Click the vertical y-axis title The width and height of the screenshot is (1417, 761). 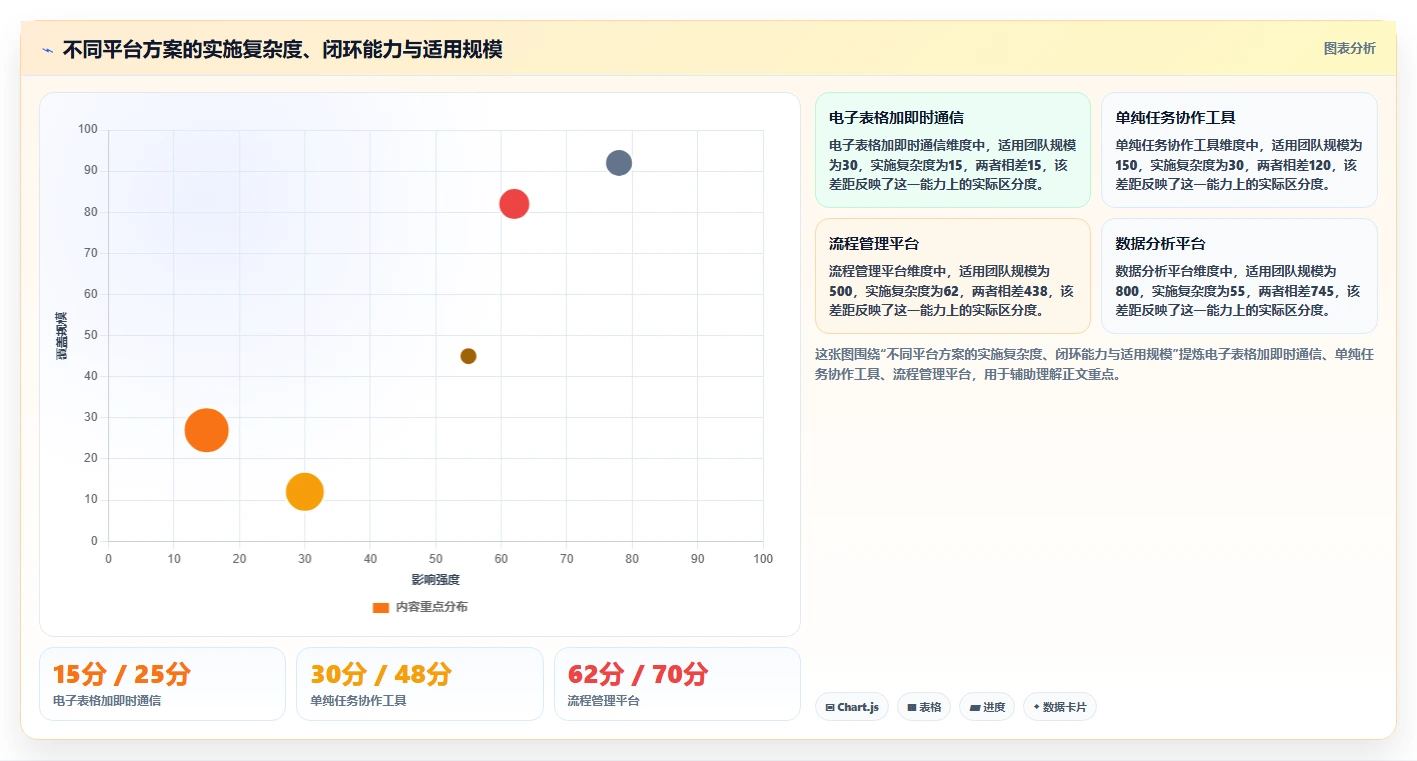click(62, 336)
